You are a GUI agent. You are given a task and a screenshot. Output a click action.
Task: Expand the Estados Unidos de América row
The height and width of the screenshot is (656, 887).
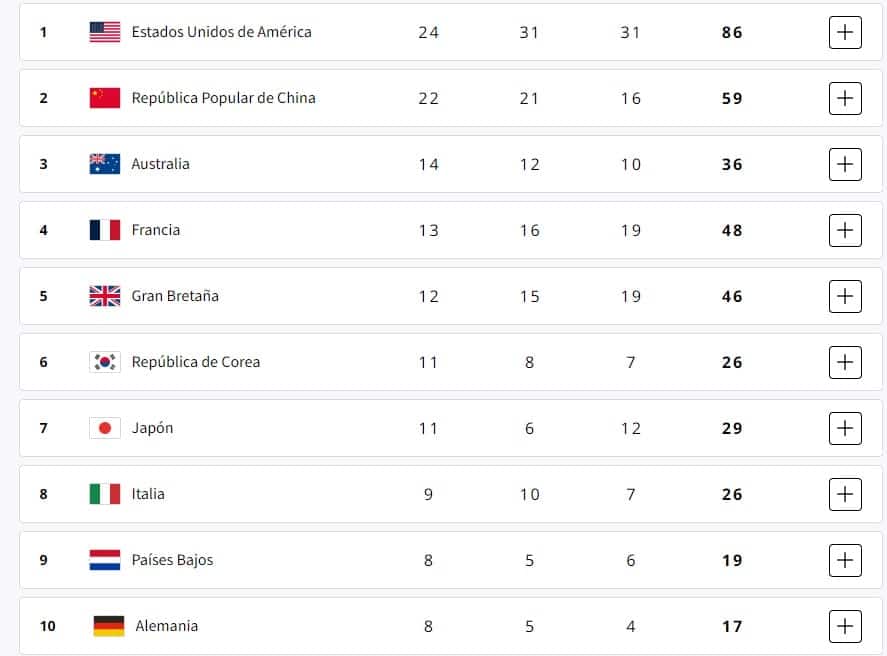(845, 32)
